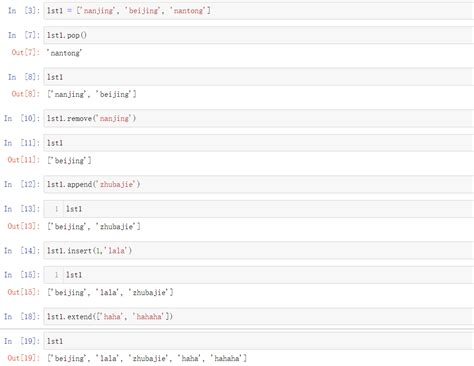This screenshot has height=366, width=474.
Task: Click line number 1 in cell 15
Action: coord(56,275)
